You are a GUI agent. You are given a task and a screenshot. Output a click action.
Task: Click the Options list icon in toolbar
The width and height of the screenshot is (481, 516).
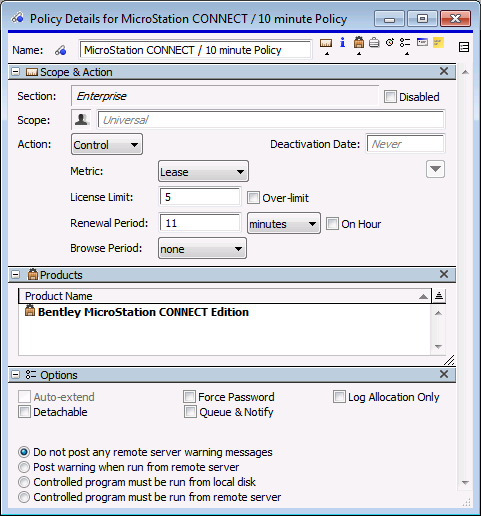pyautogui.click(x=405, y=43)
